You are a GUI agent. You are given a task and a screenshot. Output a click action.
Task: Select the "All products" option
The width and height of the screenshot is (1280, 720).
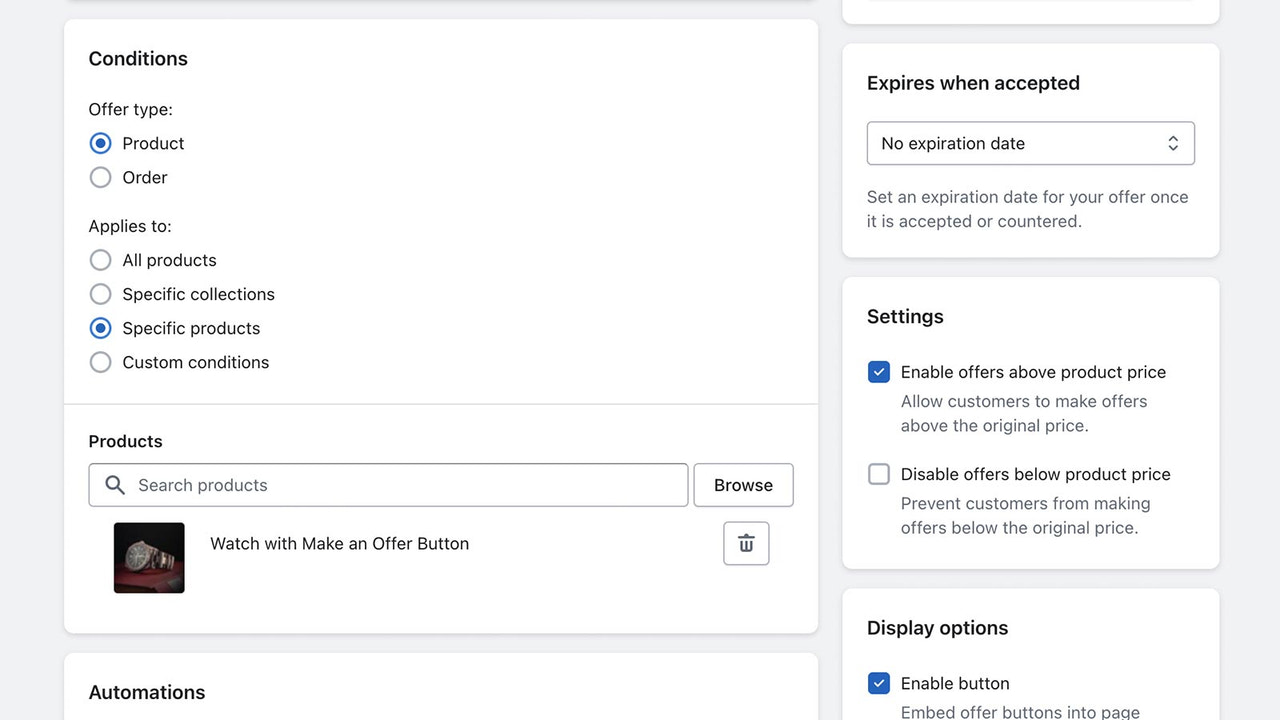(x=100, y=260)
